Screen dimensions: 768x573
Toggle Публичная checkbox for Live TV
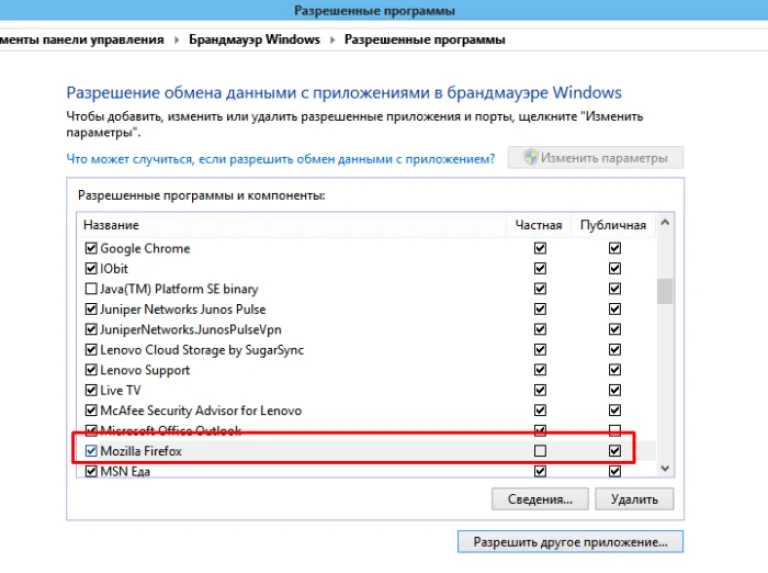click(615, 390)
